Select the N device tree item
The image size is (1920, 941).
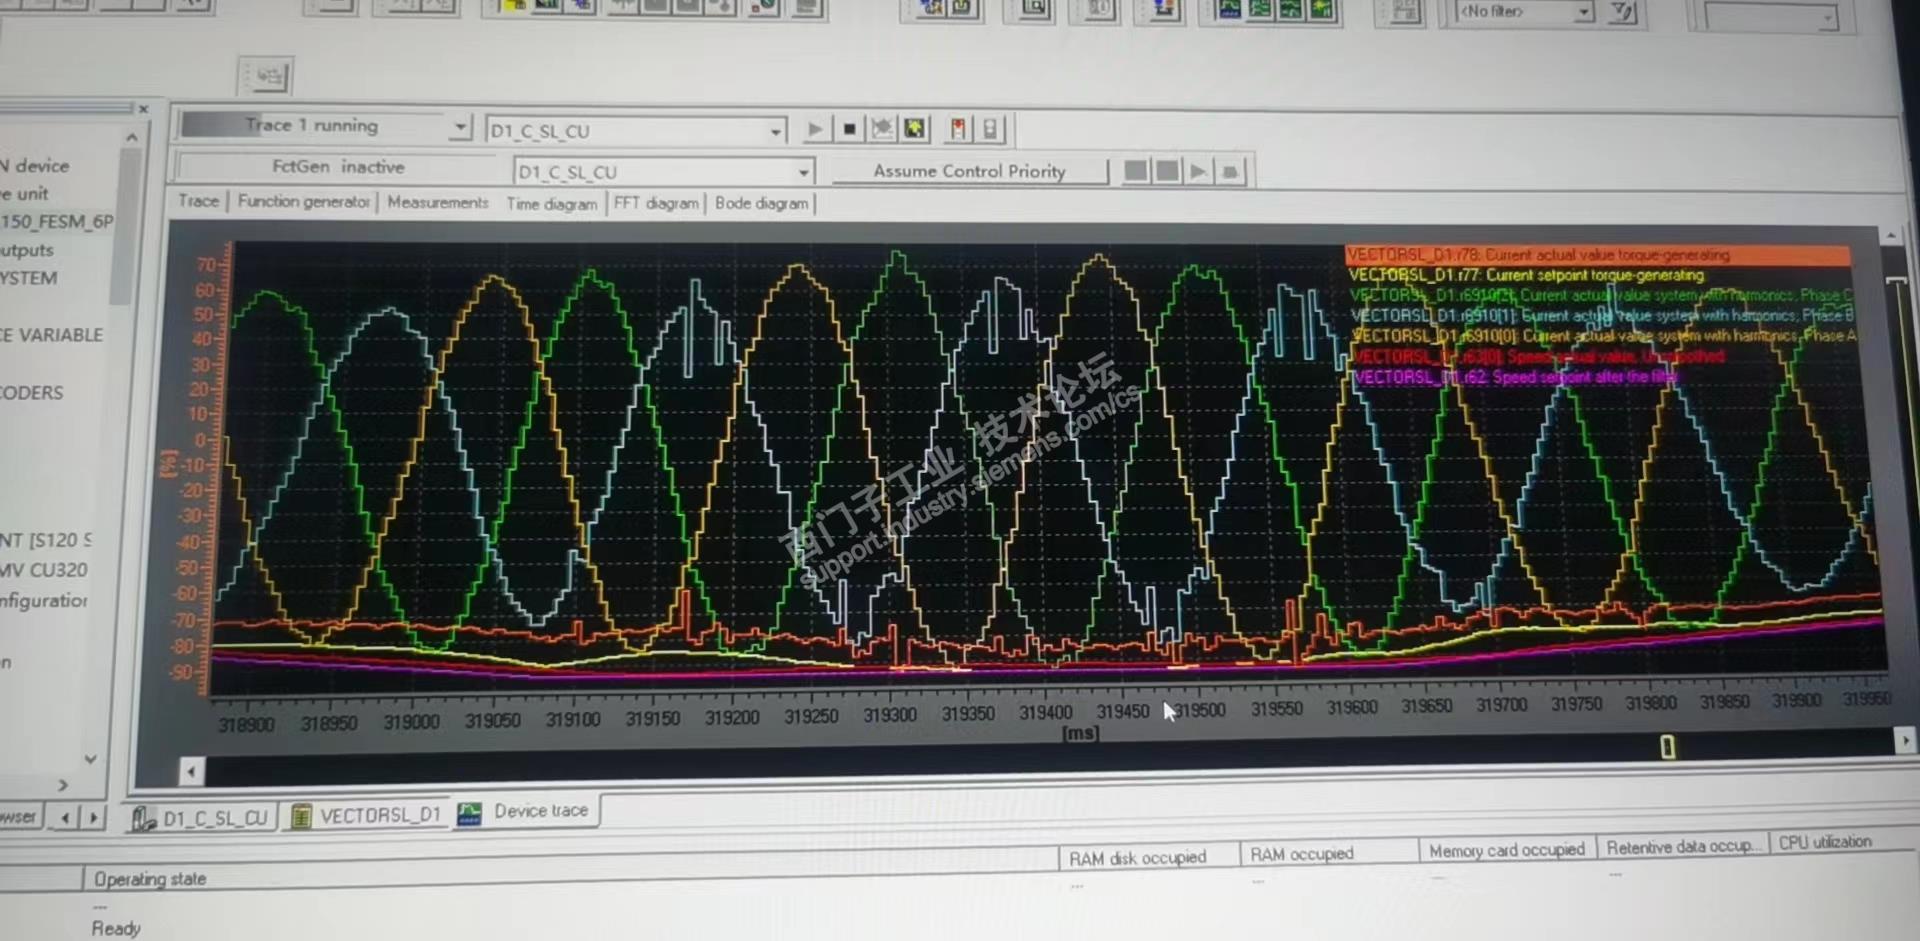coord(35,166)
